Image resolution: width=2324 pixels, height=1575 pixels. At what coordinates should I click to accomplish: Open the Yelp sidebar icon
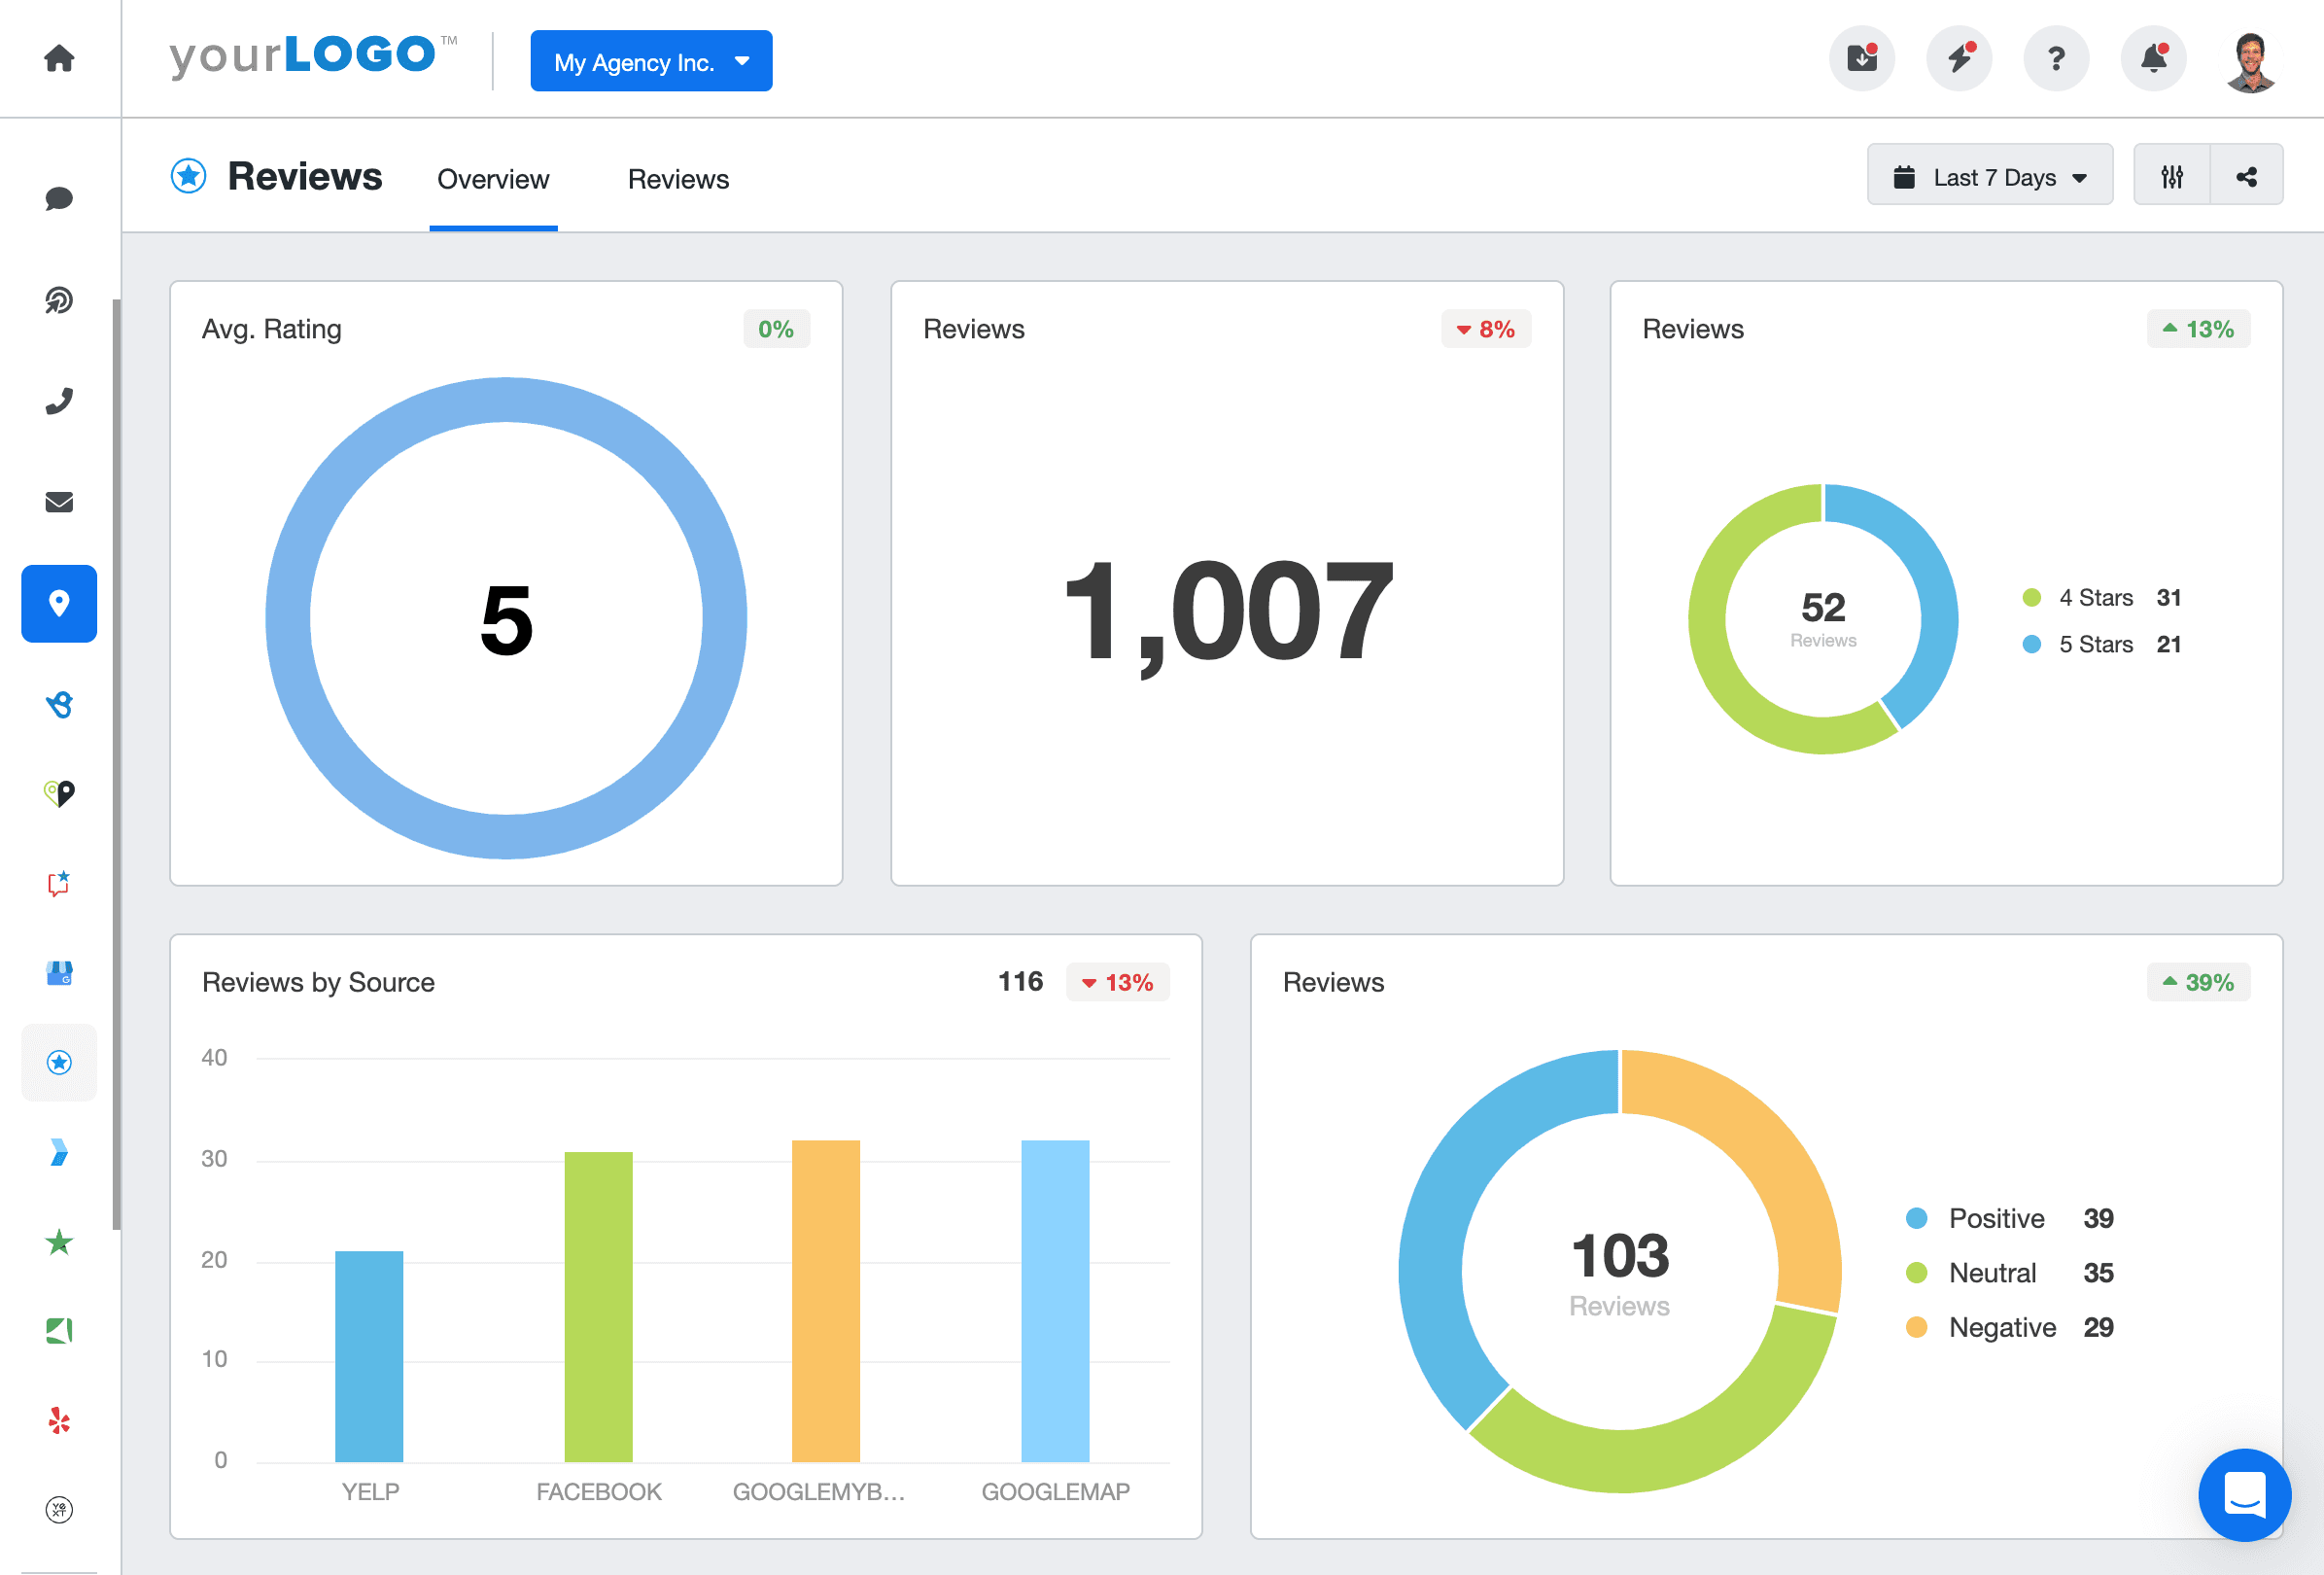[x=59, y=1421]
